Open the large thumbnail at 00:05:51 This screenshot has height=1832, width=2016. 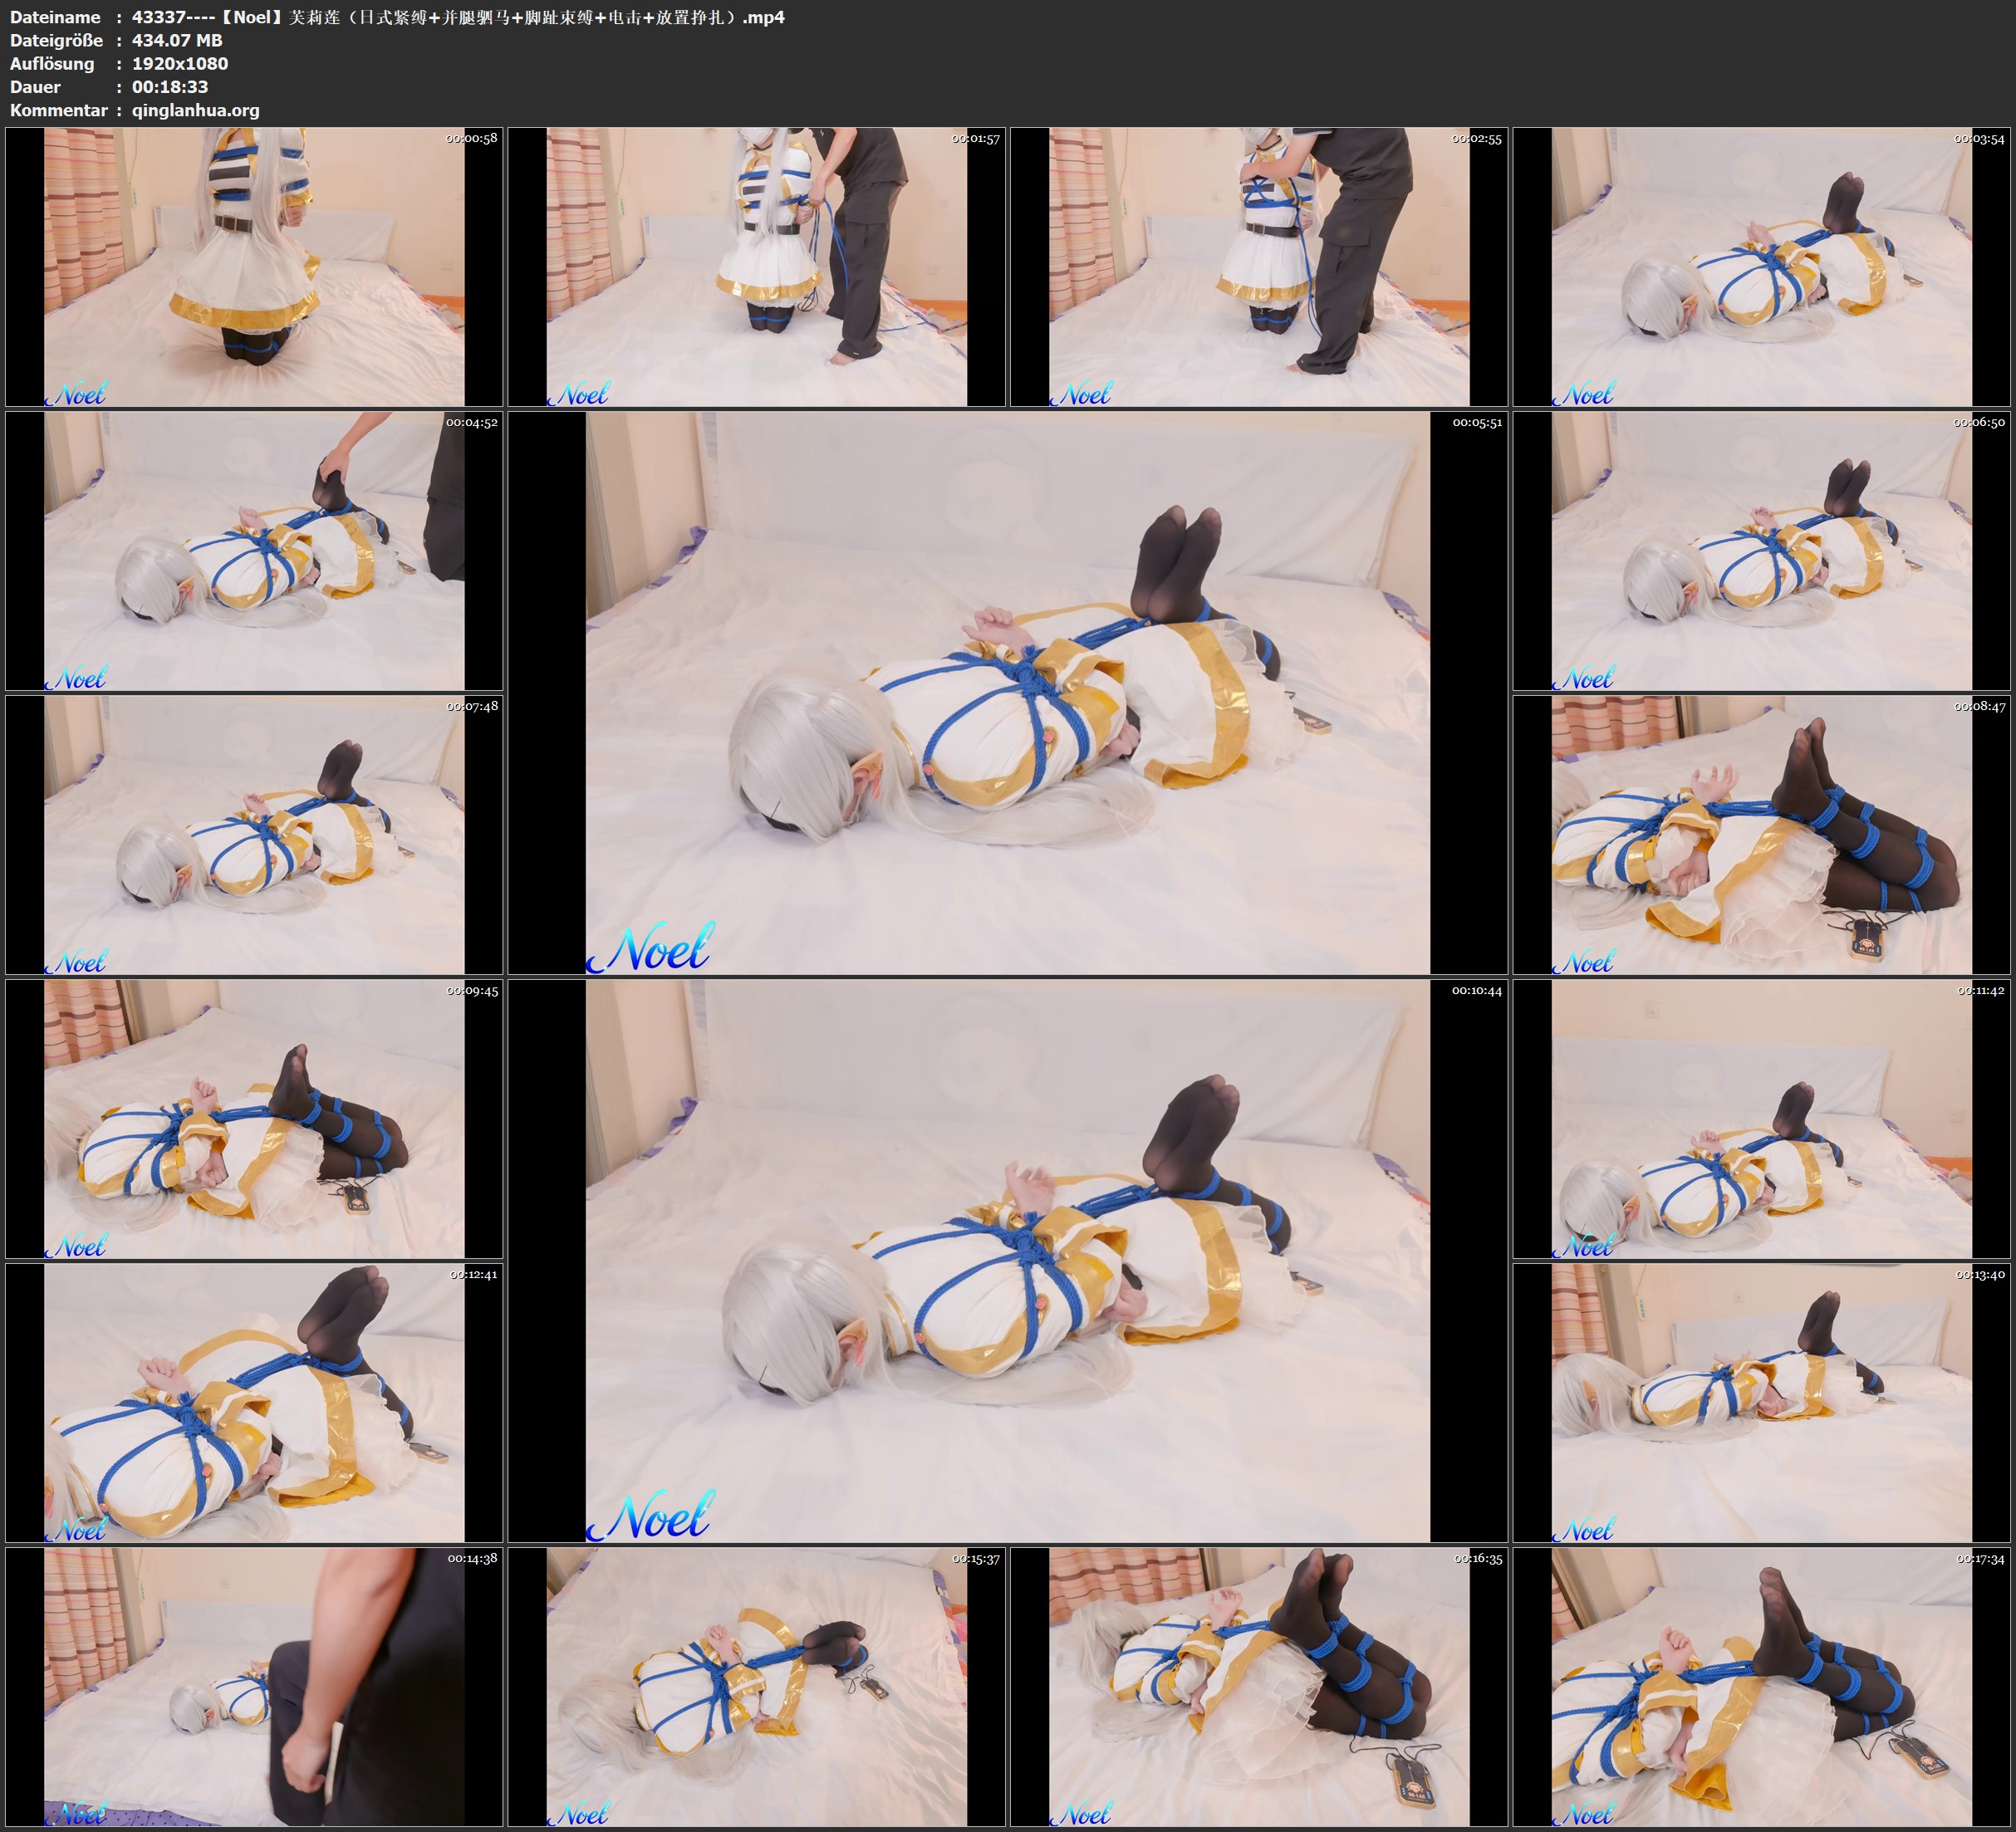(1007, 693)
